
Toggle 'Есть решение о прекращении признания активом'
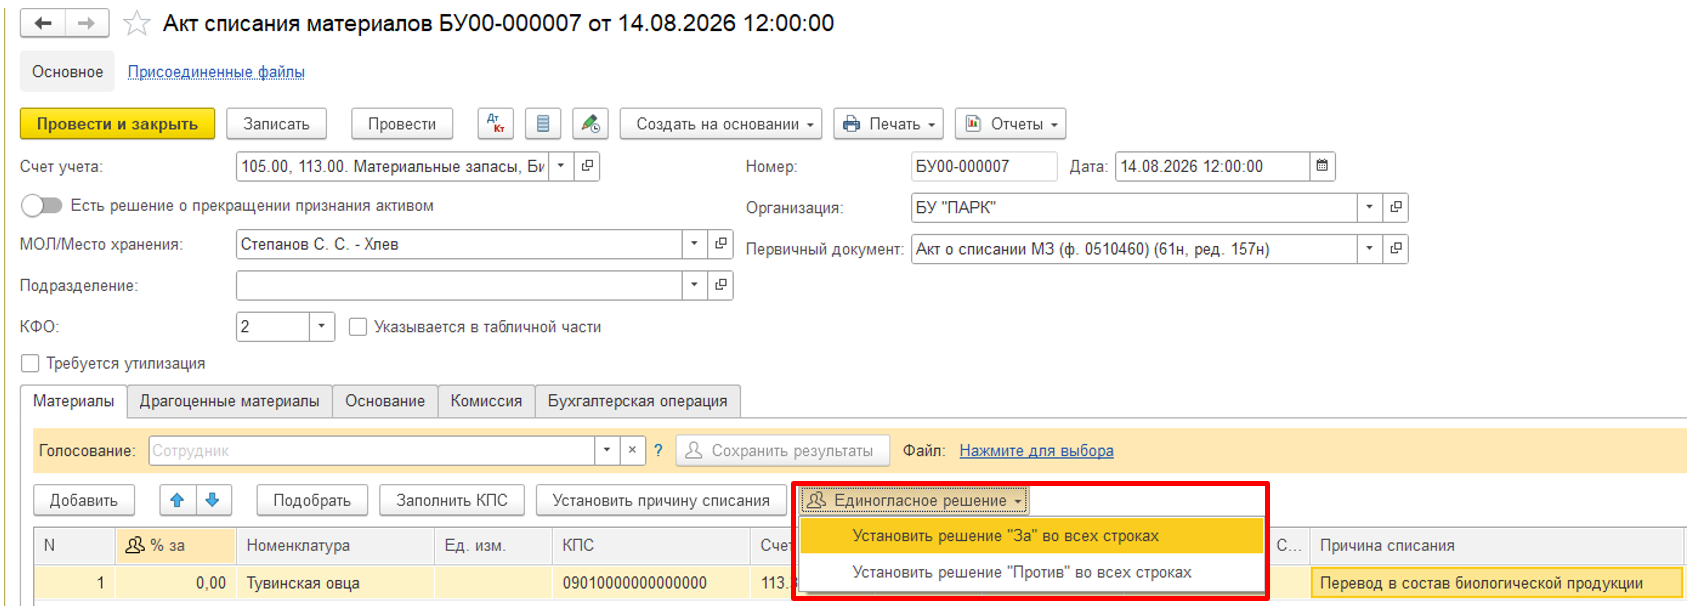click(42, 205)
